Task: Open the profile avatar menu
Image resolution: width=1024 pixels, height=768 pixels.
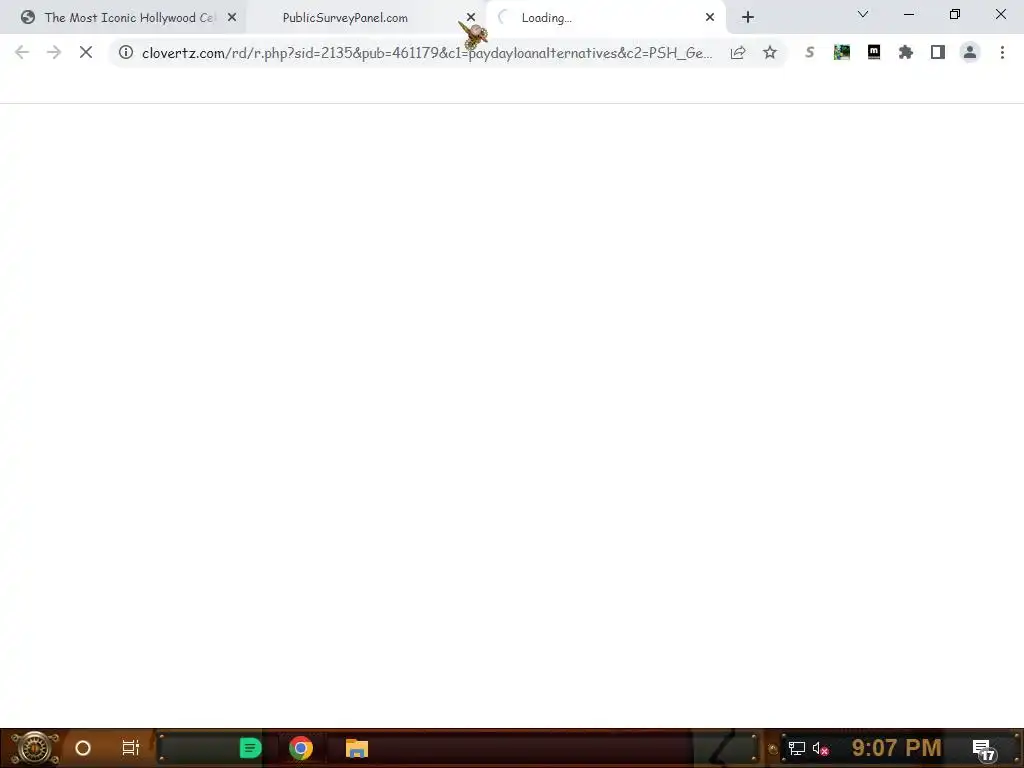Action: coord(970,52)
